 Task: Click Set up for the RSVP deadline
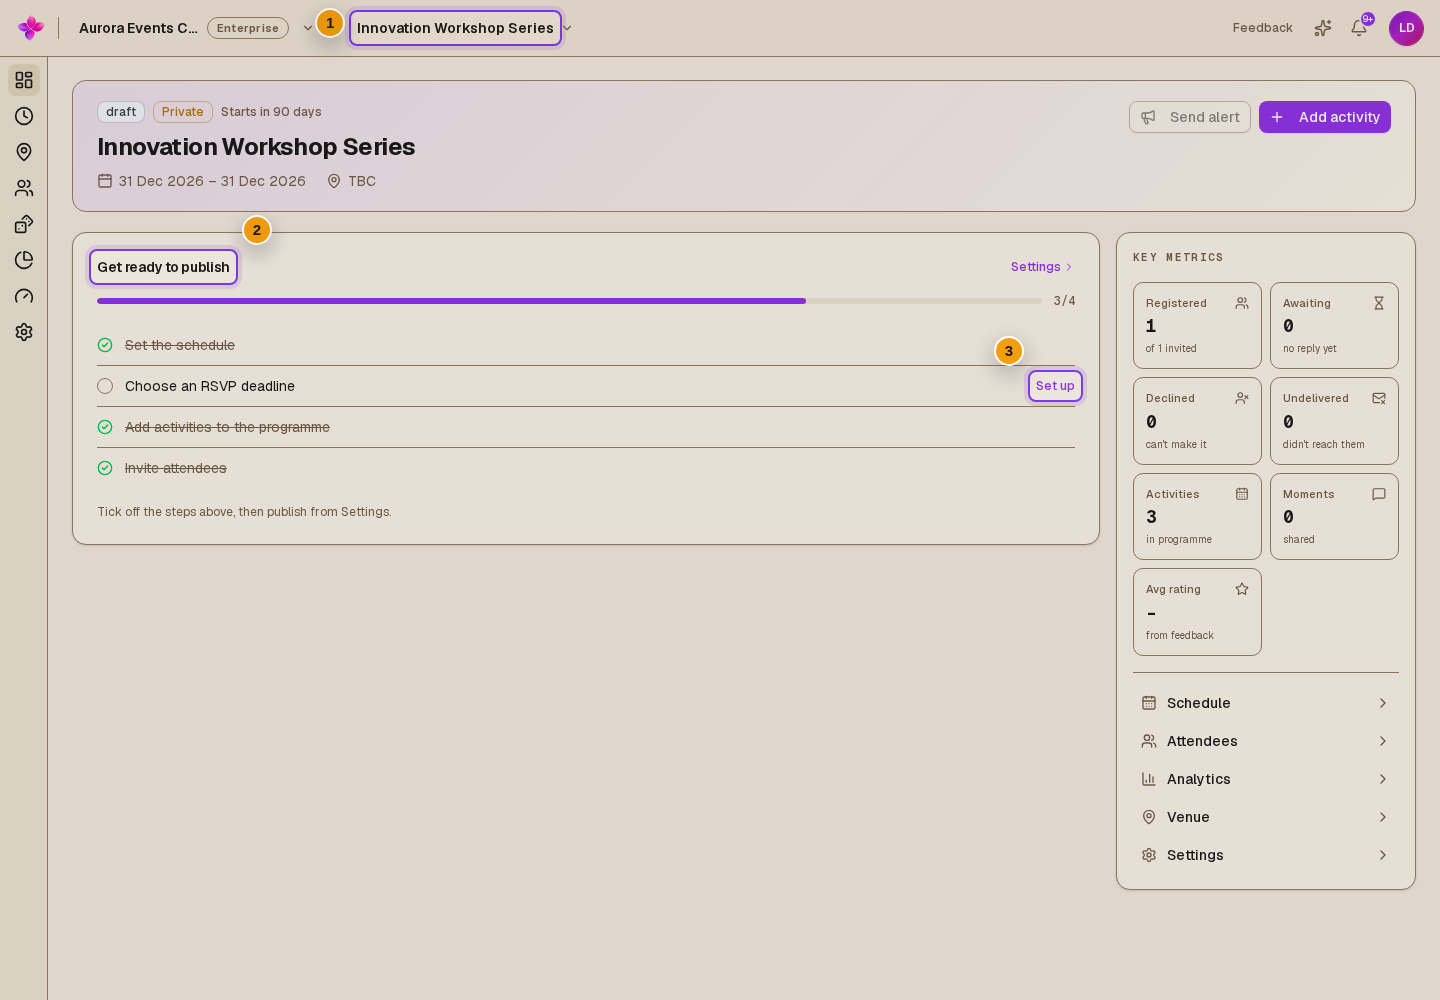tap(1055, 386)
